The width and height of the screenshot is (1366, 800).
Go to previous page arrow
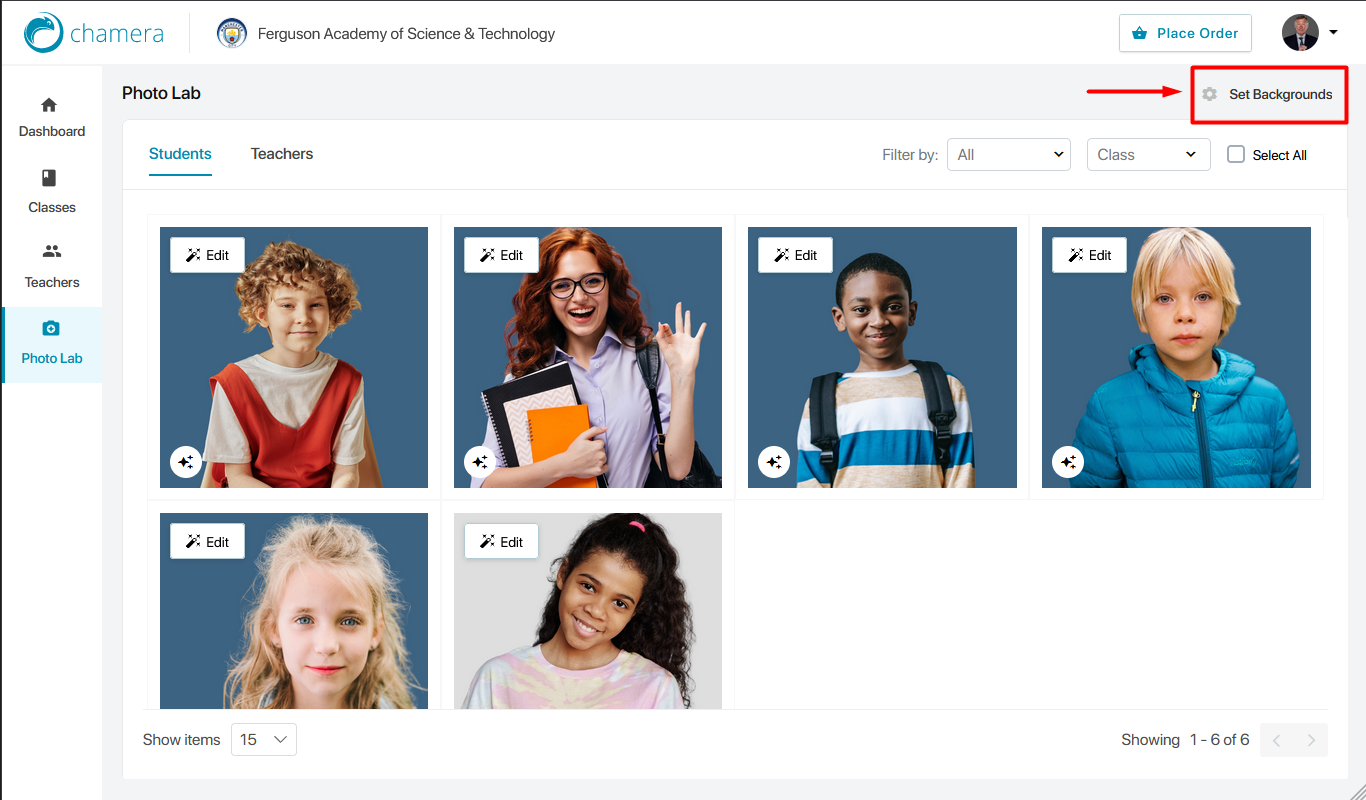1277,740
